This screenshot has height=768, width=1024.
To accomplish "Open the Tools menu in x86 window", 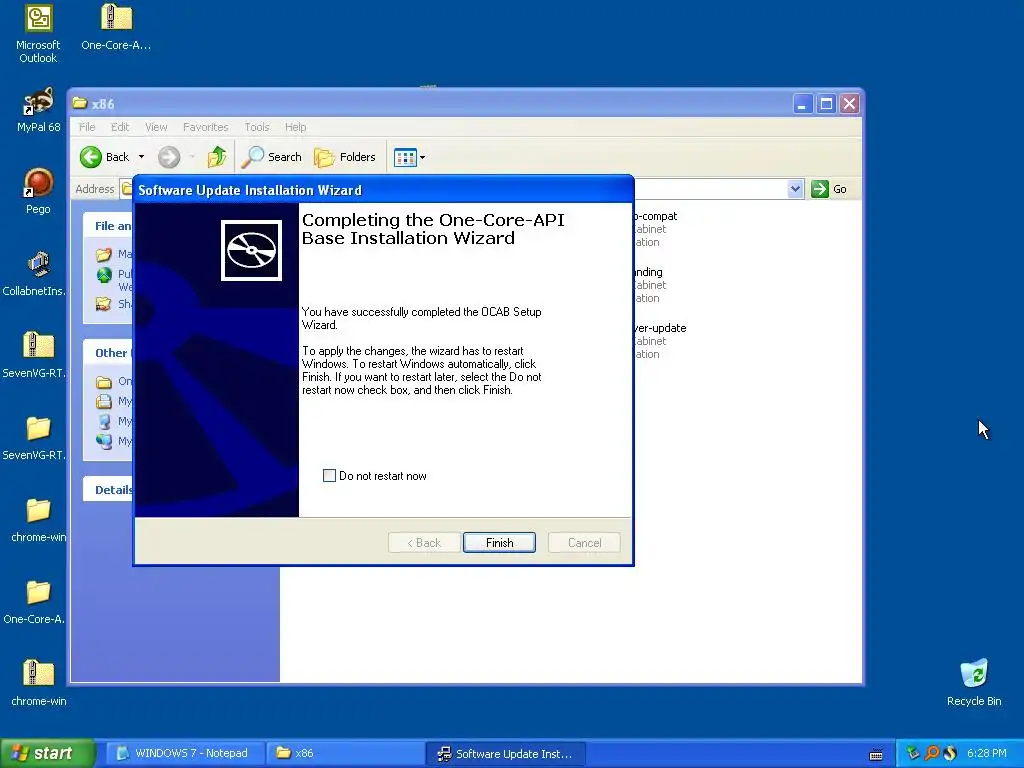I will [x=257, y=127].
